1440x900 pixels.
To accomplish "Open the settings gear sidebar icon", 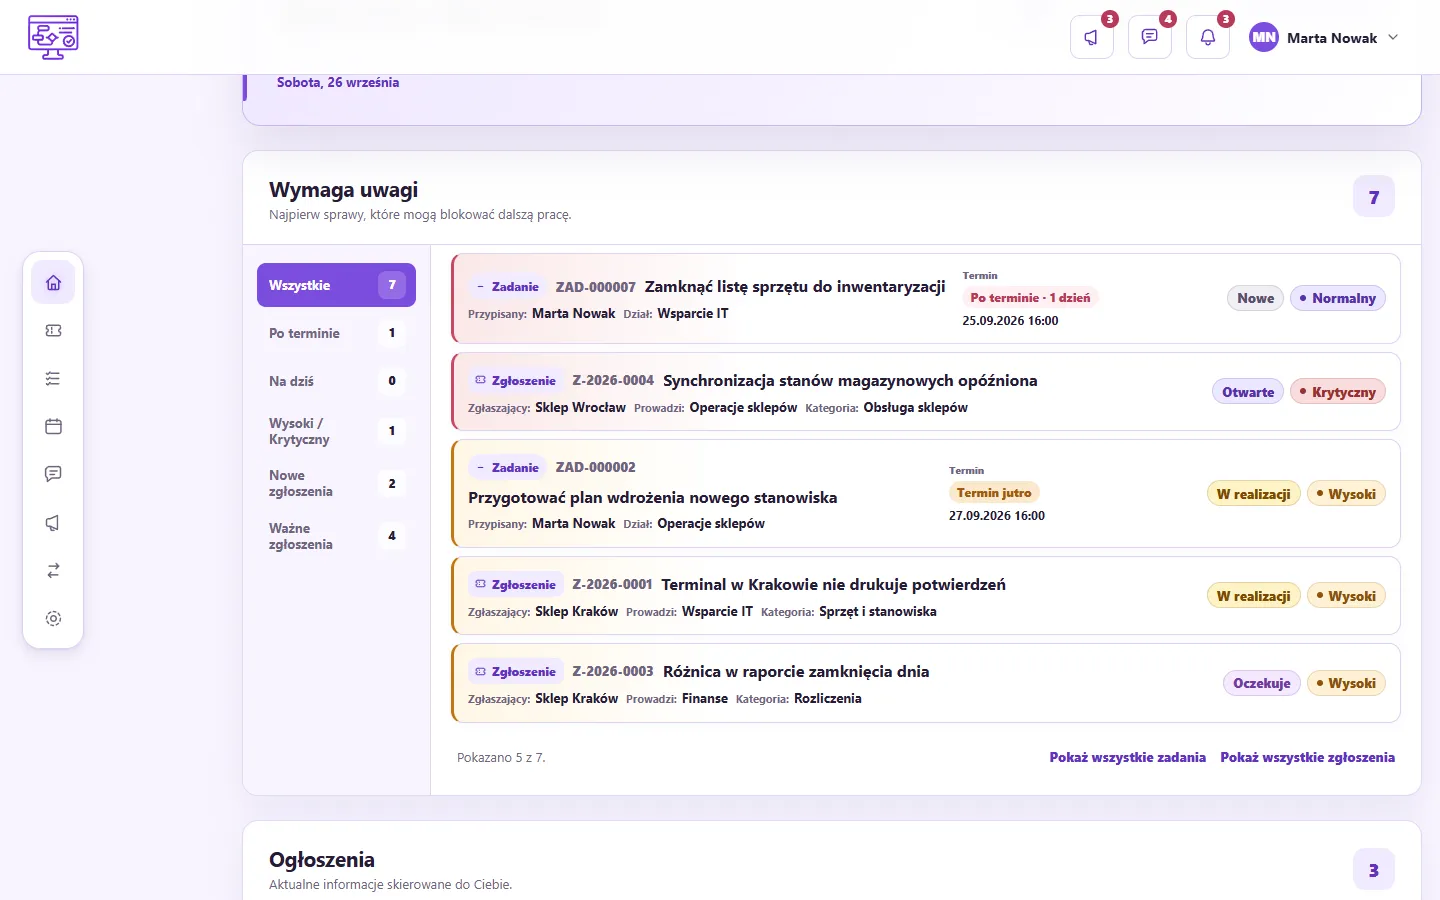I will [53, 619].
